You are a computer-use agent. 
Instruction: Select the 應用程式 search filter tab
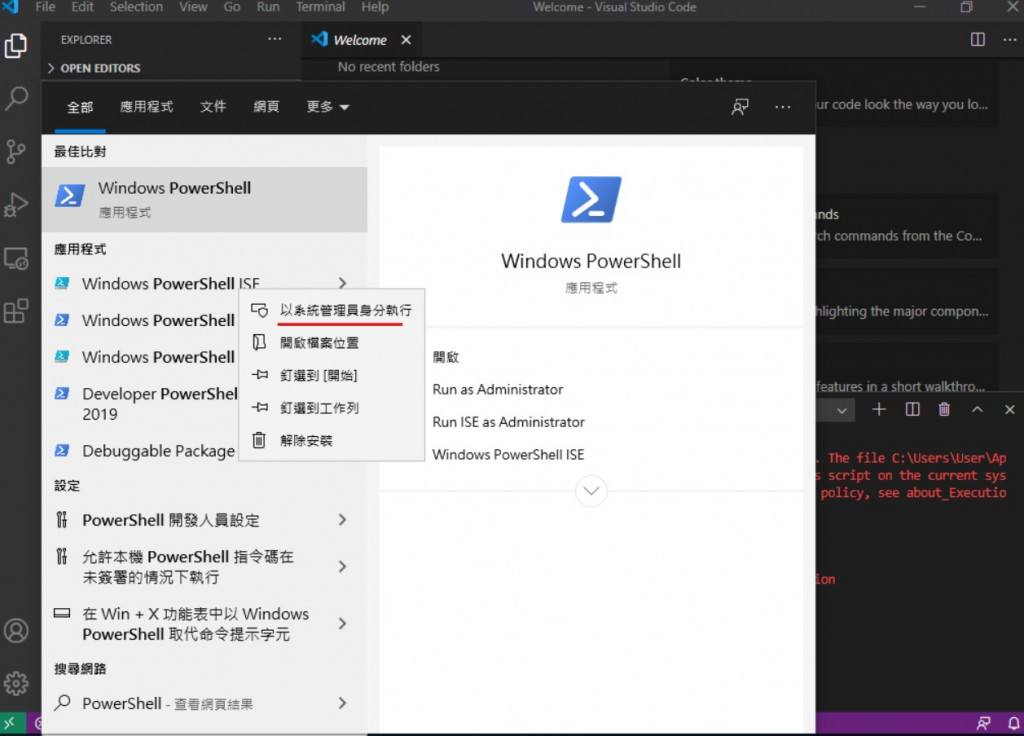point(146,106)
